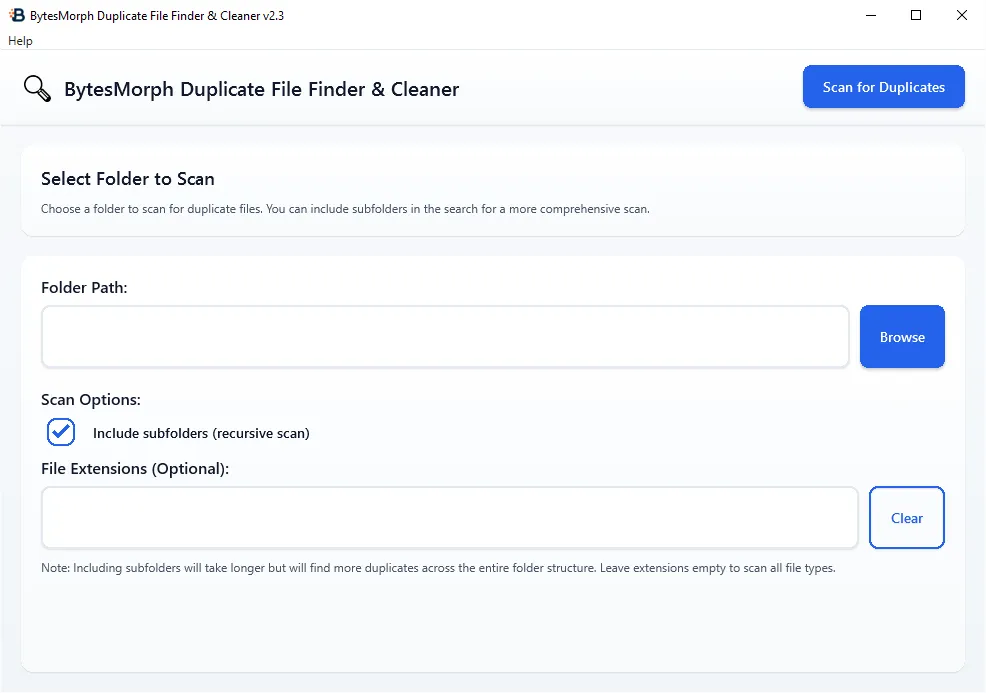Focus the Folder Path text field
Image resolution: width=986 pixels, height=693 pixels.
point(445,337)
